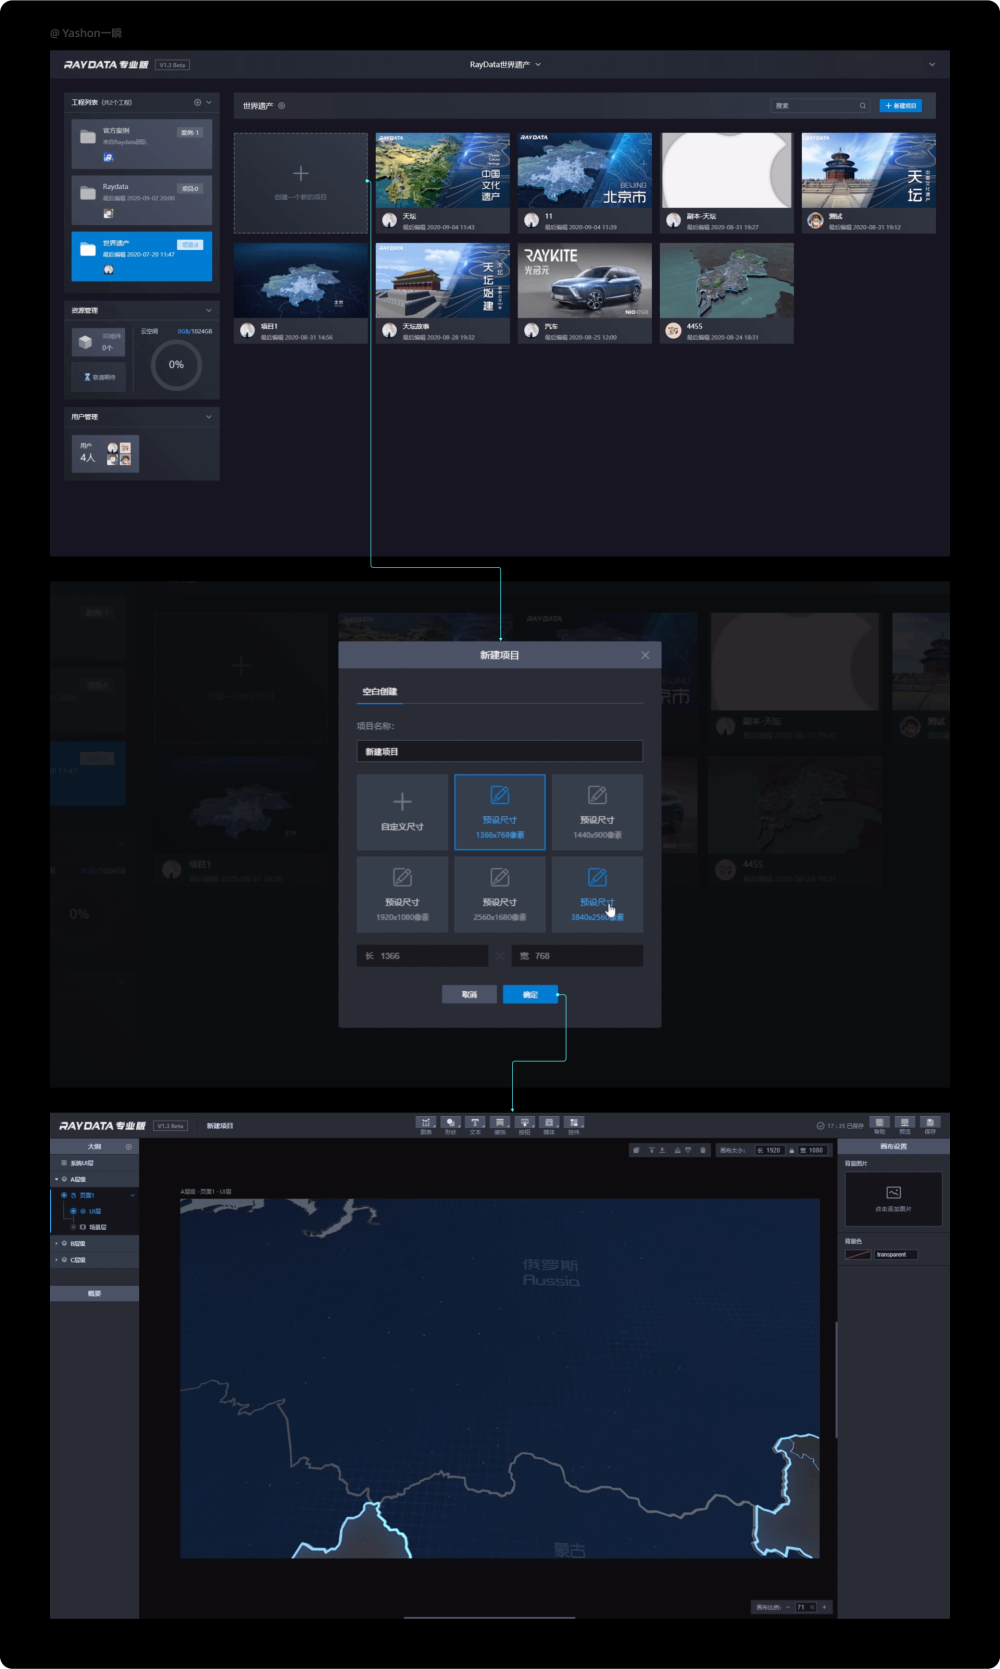This screenshot has height=1669, width=1000.
Task: Collapse the 工程列表 panel chevron
Action: (209, 102)
